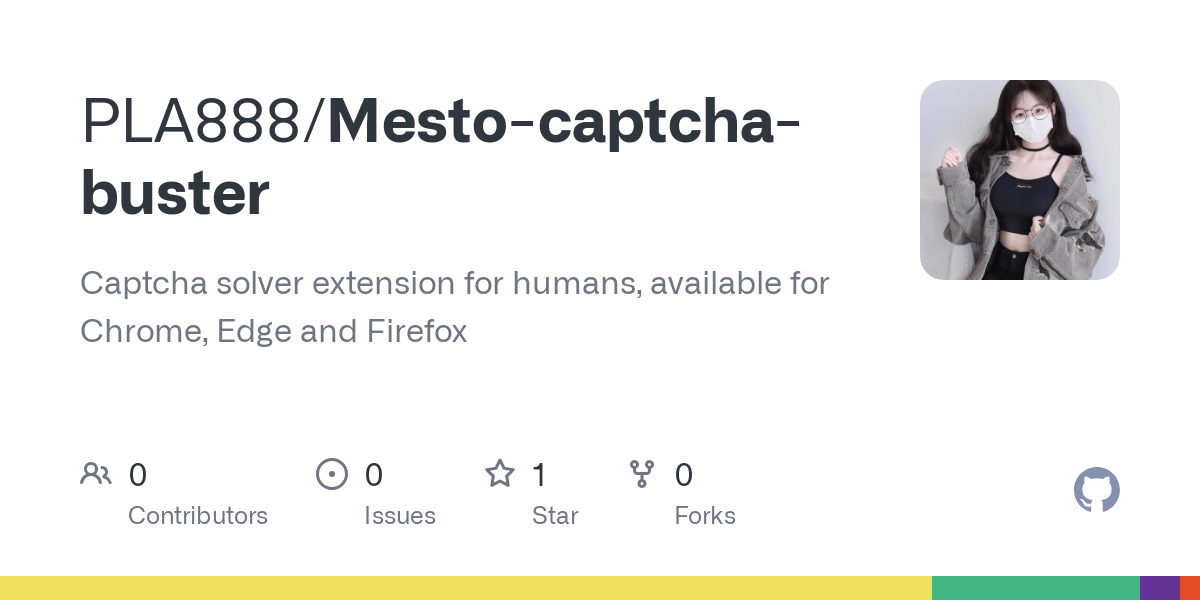Open the repository owner avatar image

pos(1020,180)
